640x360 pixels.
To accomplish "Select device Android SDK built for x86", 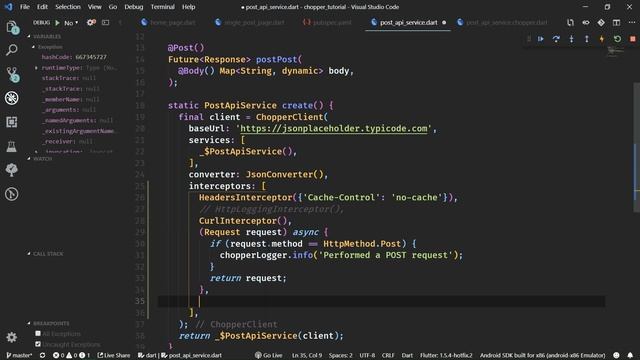I will (542, 355).
